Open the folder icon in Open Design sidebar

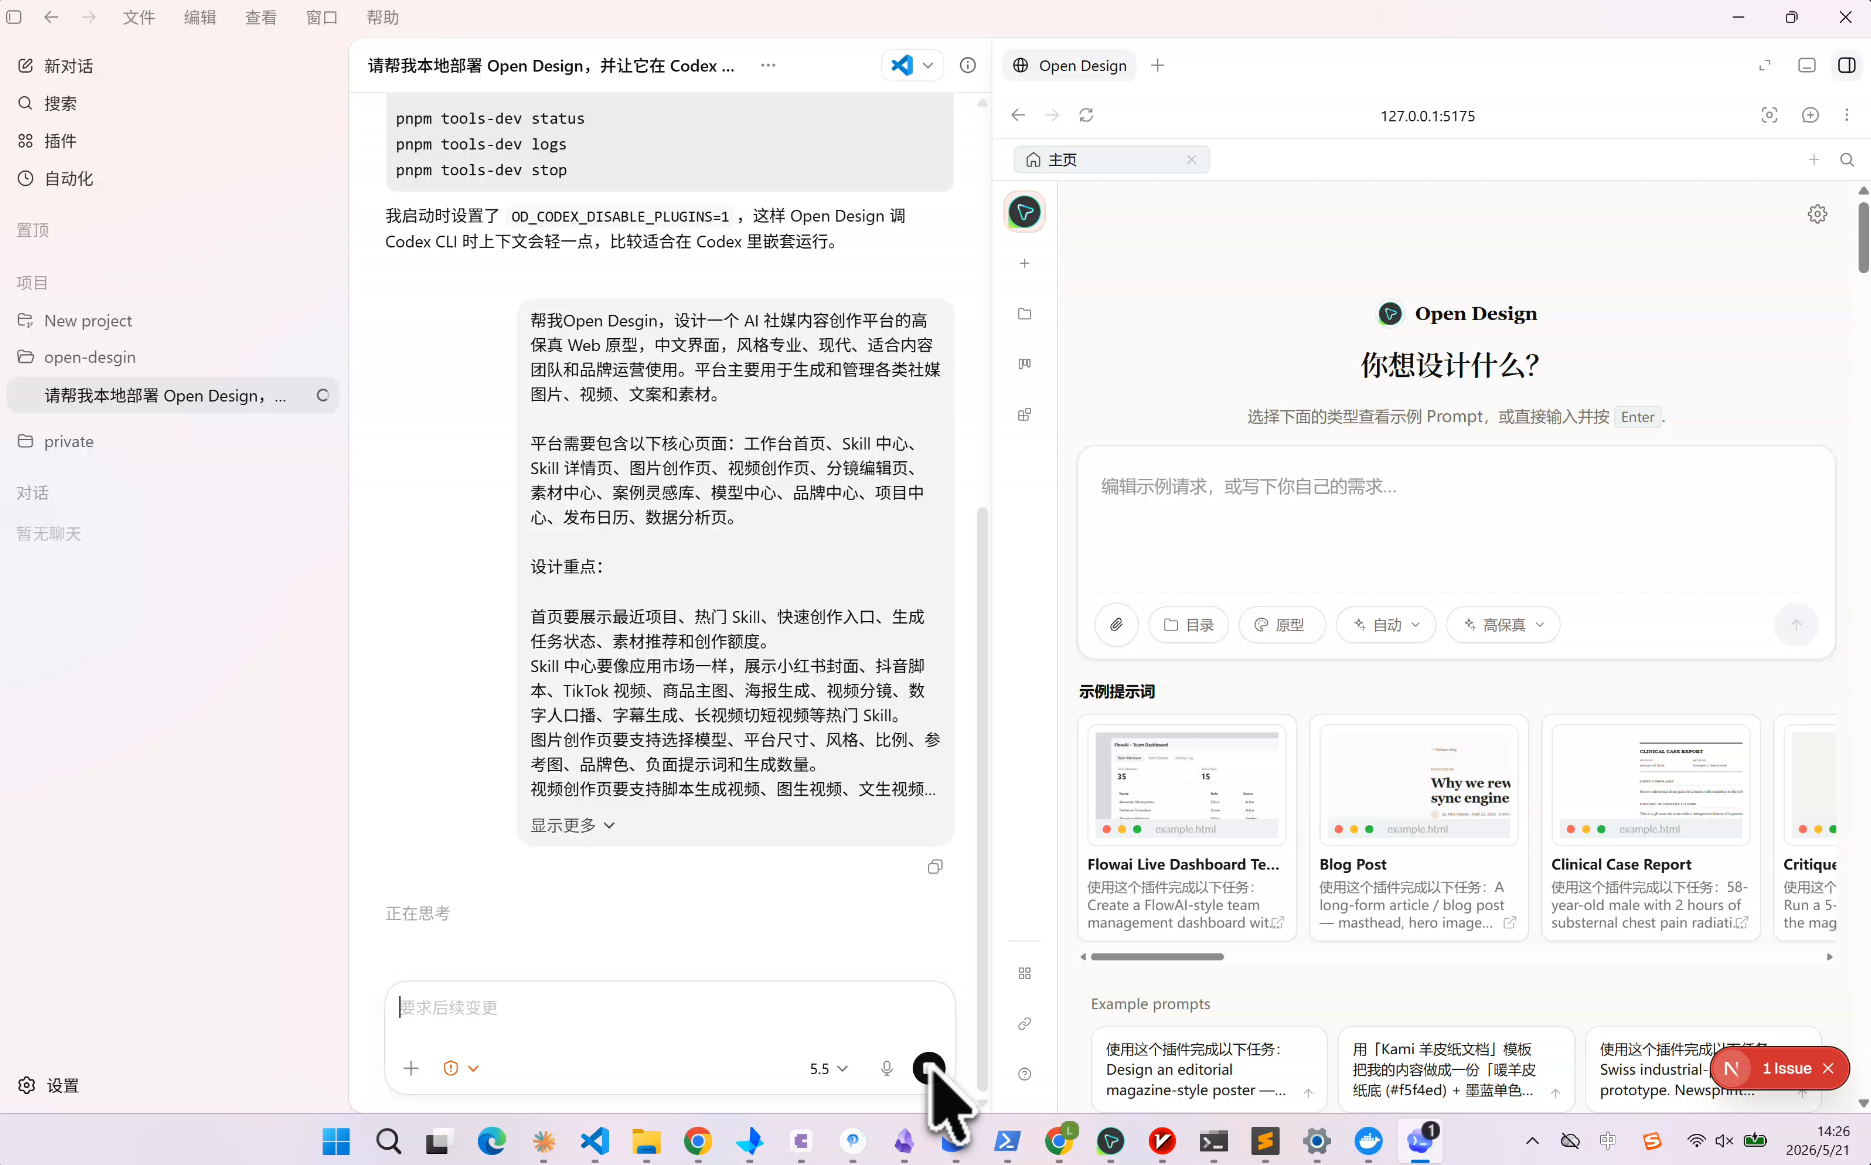click(x=1024, y=314)
